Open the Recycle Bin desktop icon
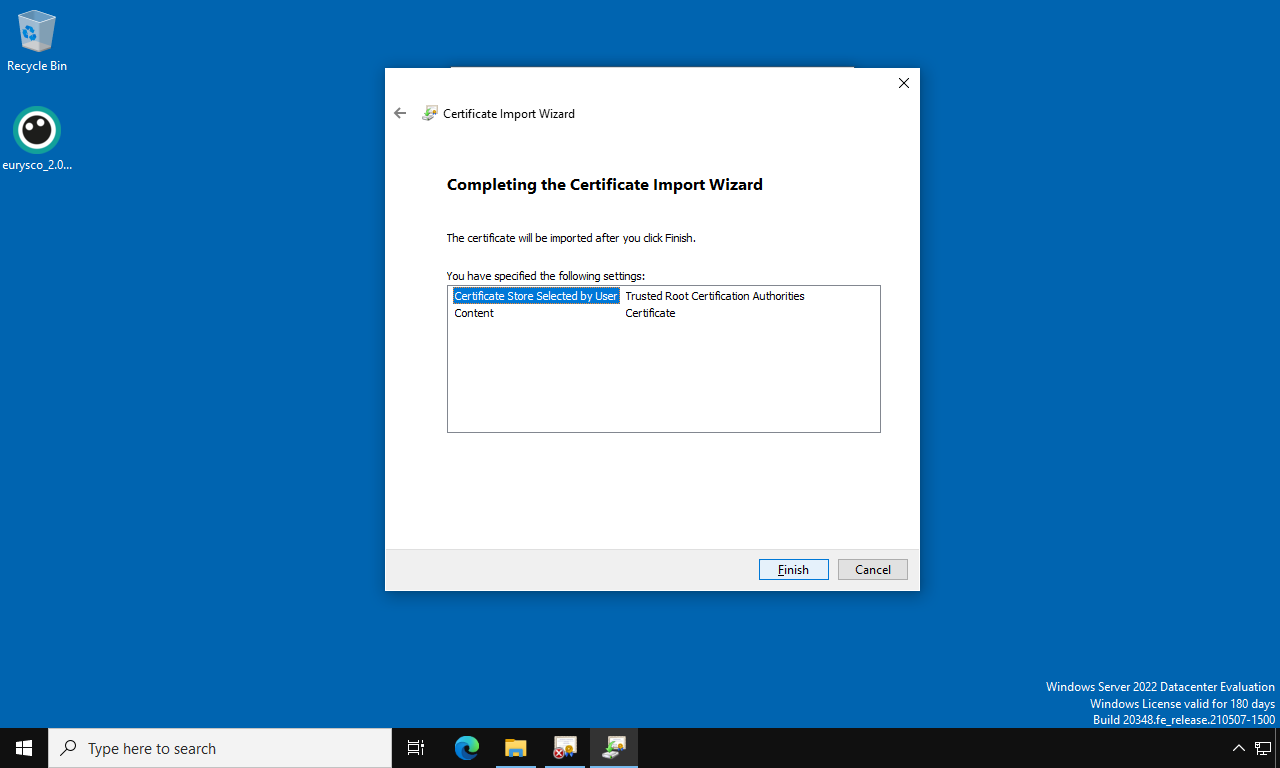Viewport: 1280px width, 768px height. tap(37, 32)
